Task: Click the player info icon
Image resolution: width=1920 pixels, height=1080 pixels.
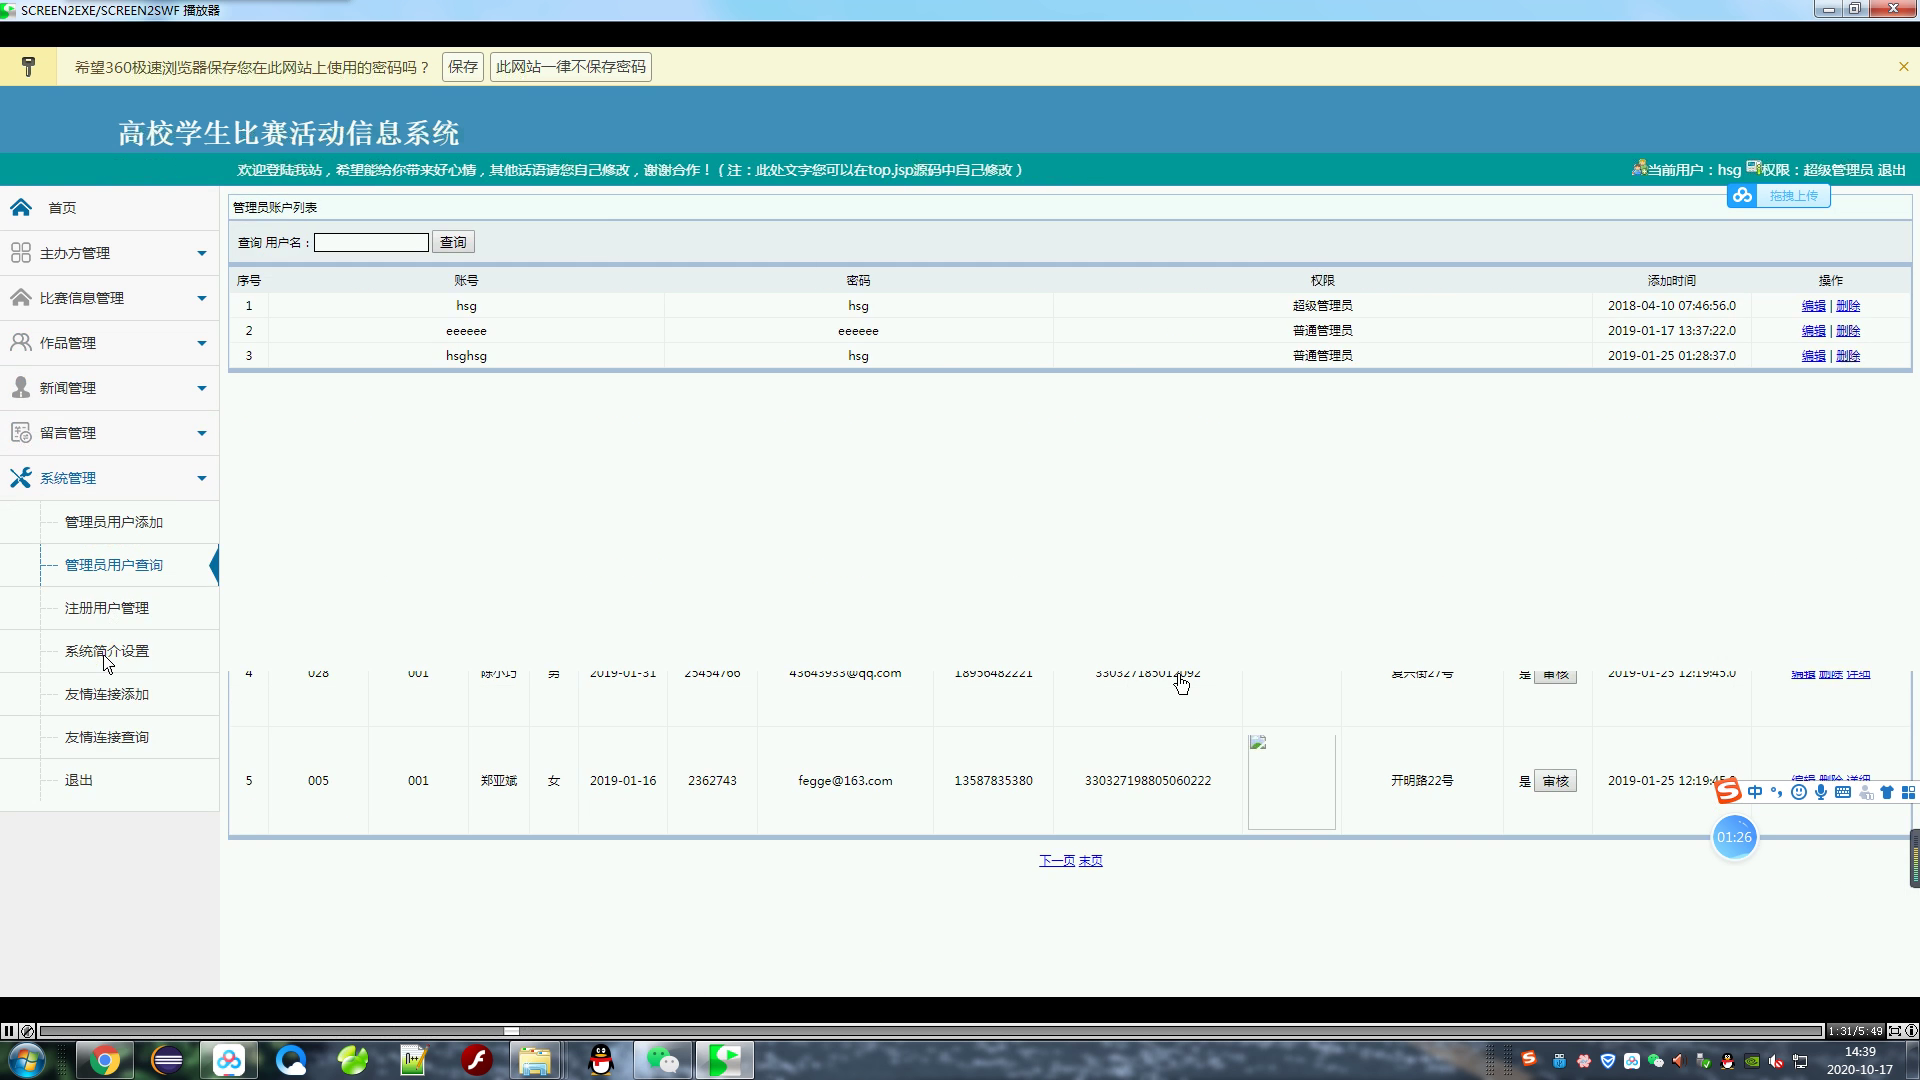Action: [x=1911, y=1031]
